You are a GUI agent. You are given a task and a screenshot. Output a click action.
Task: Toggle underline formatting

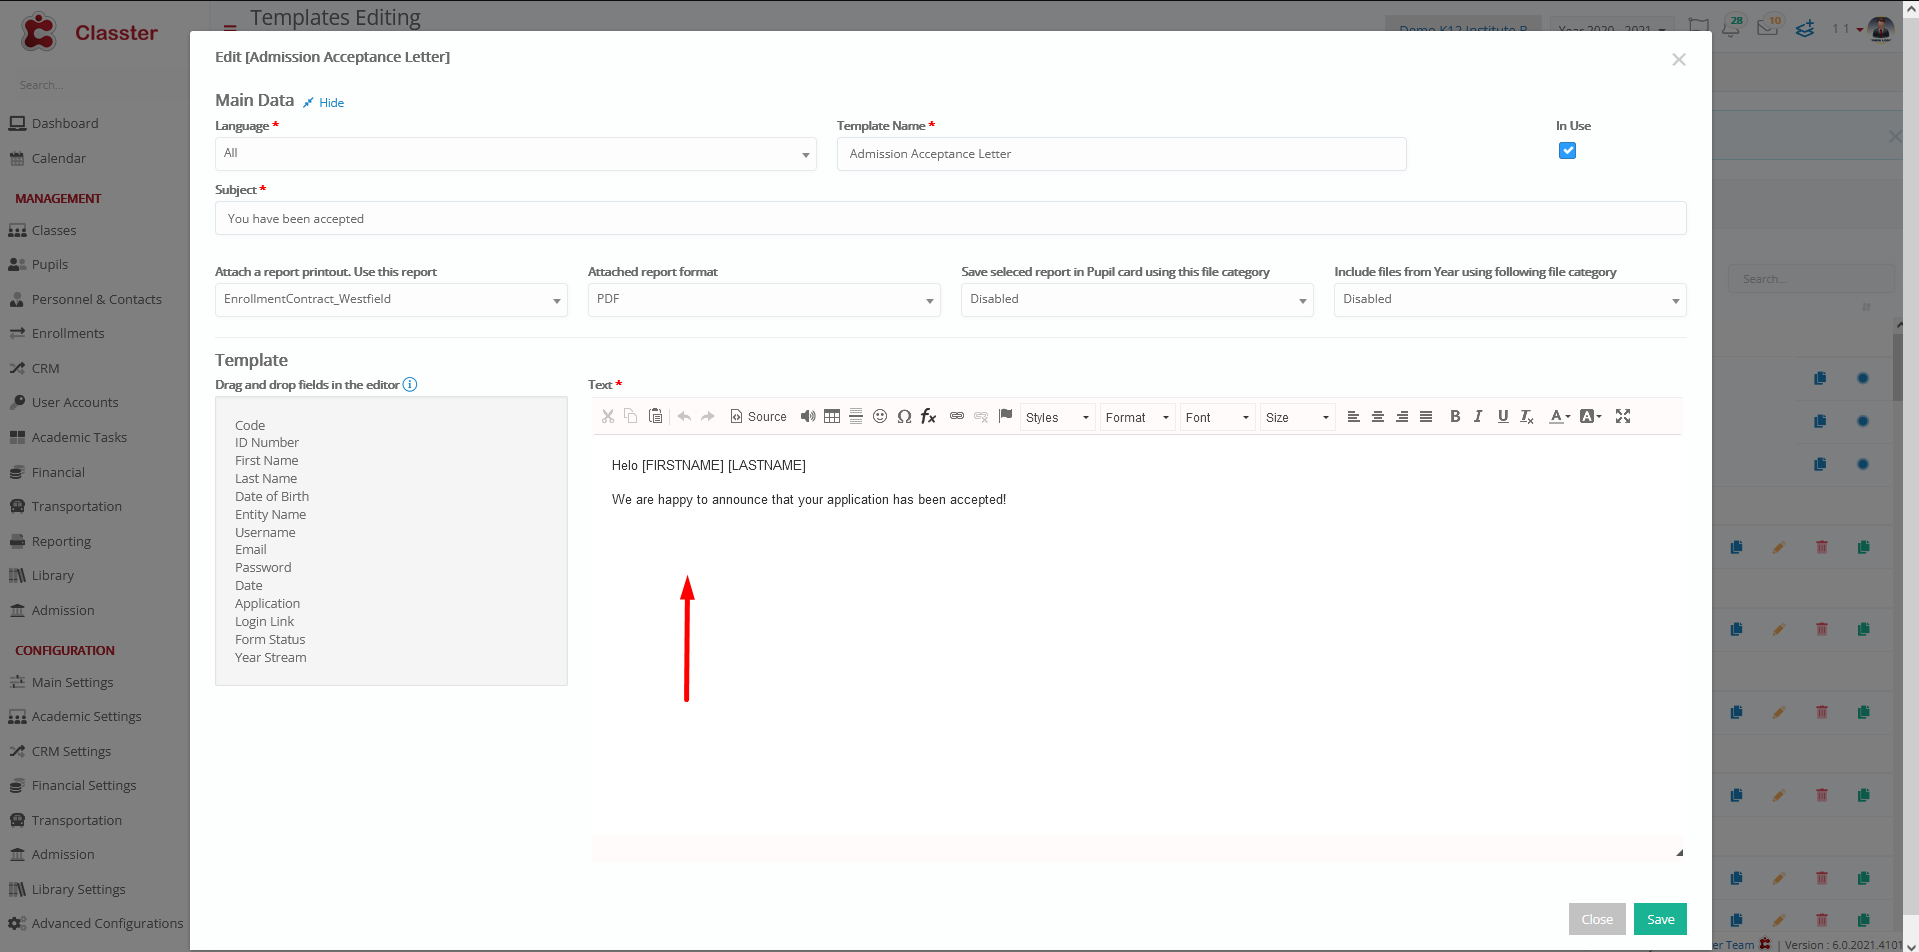[x=1503, y=417]
